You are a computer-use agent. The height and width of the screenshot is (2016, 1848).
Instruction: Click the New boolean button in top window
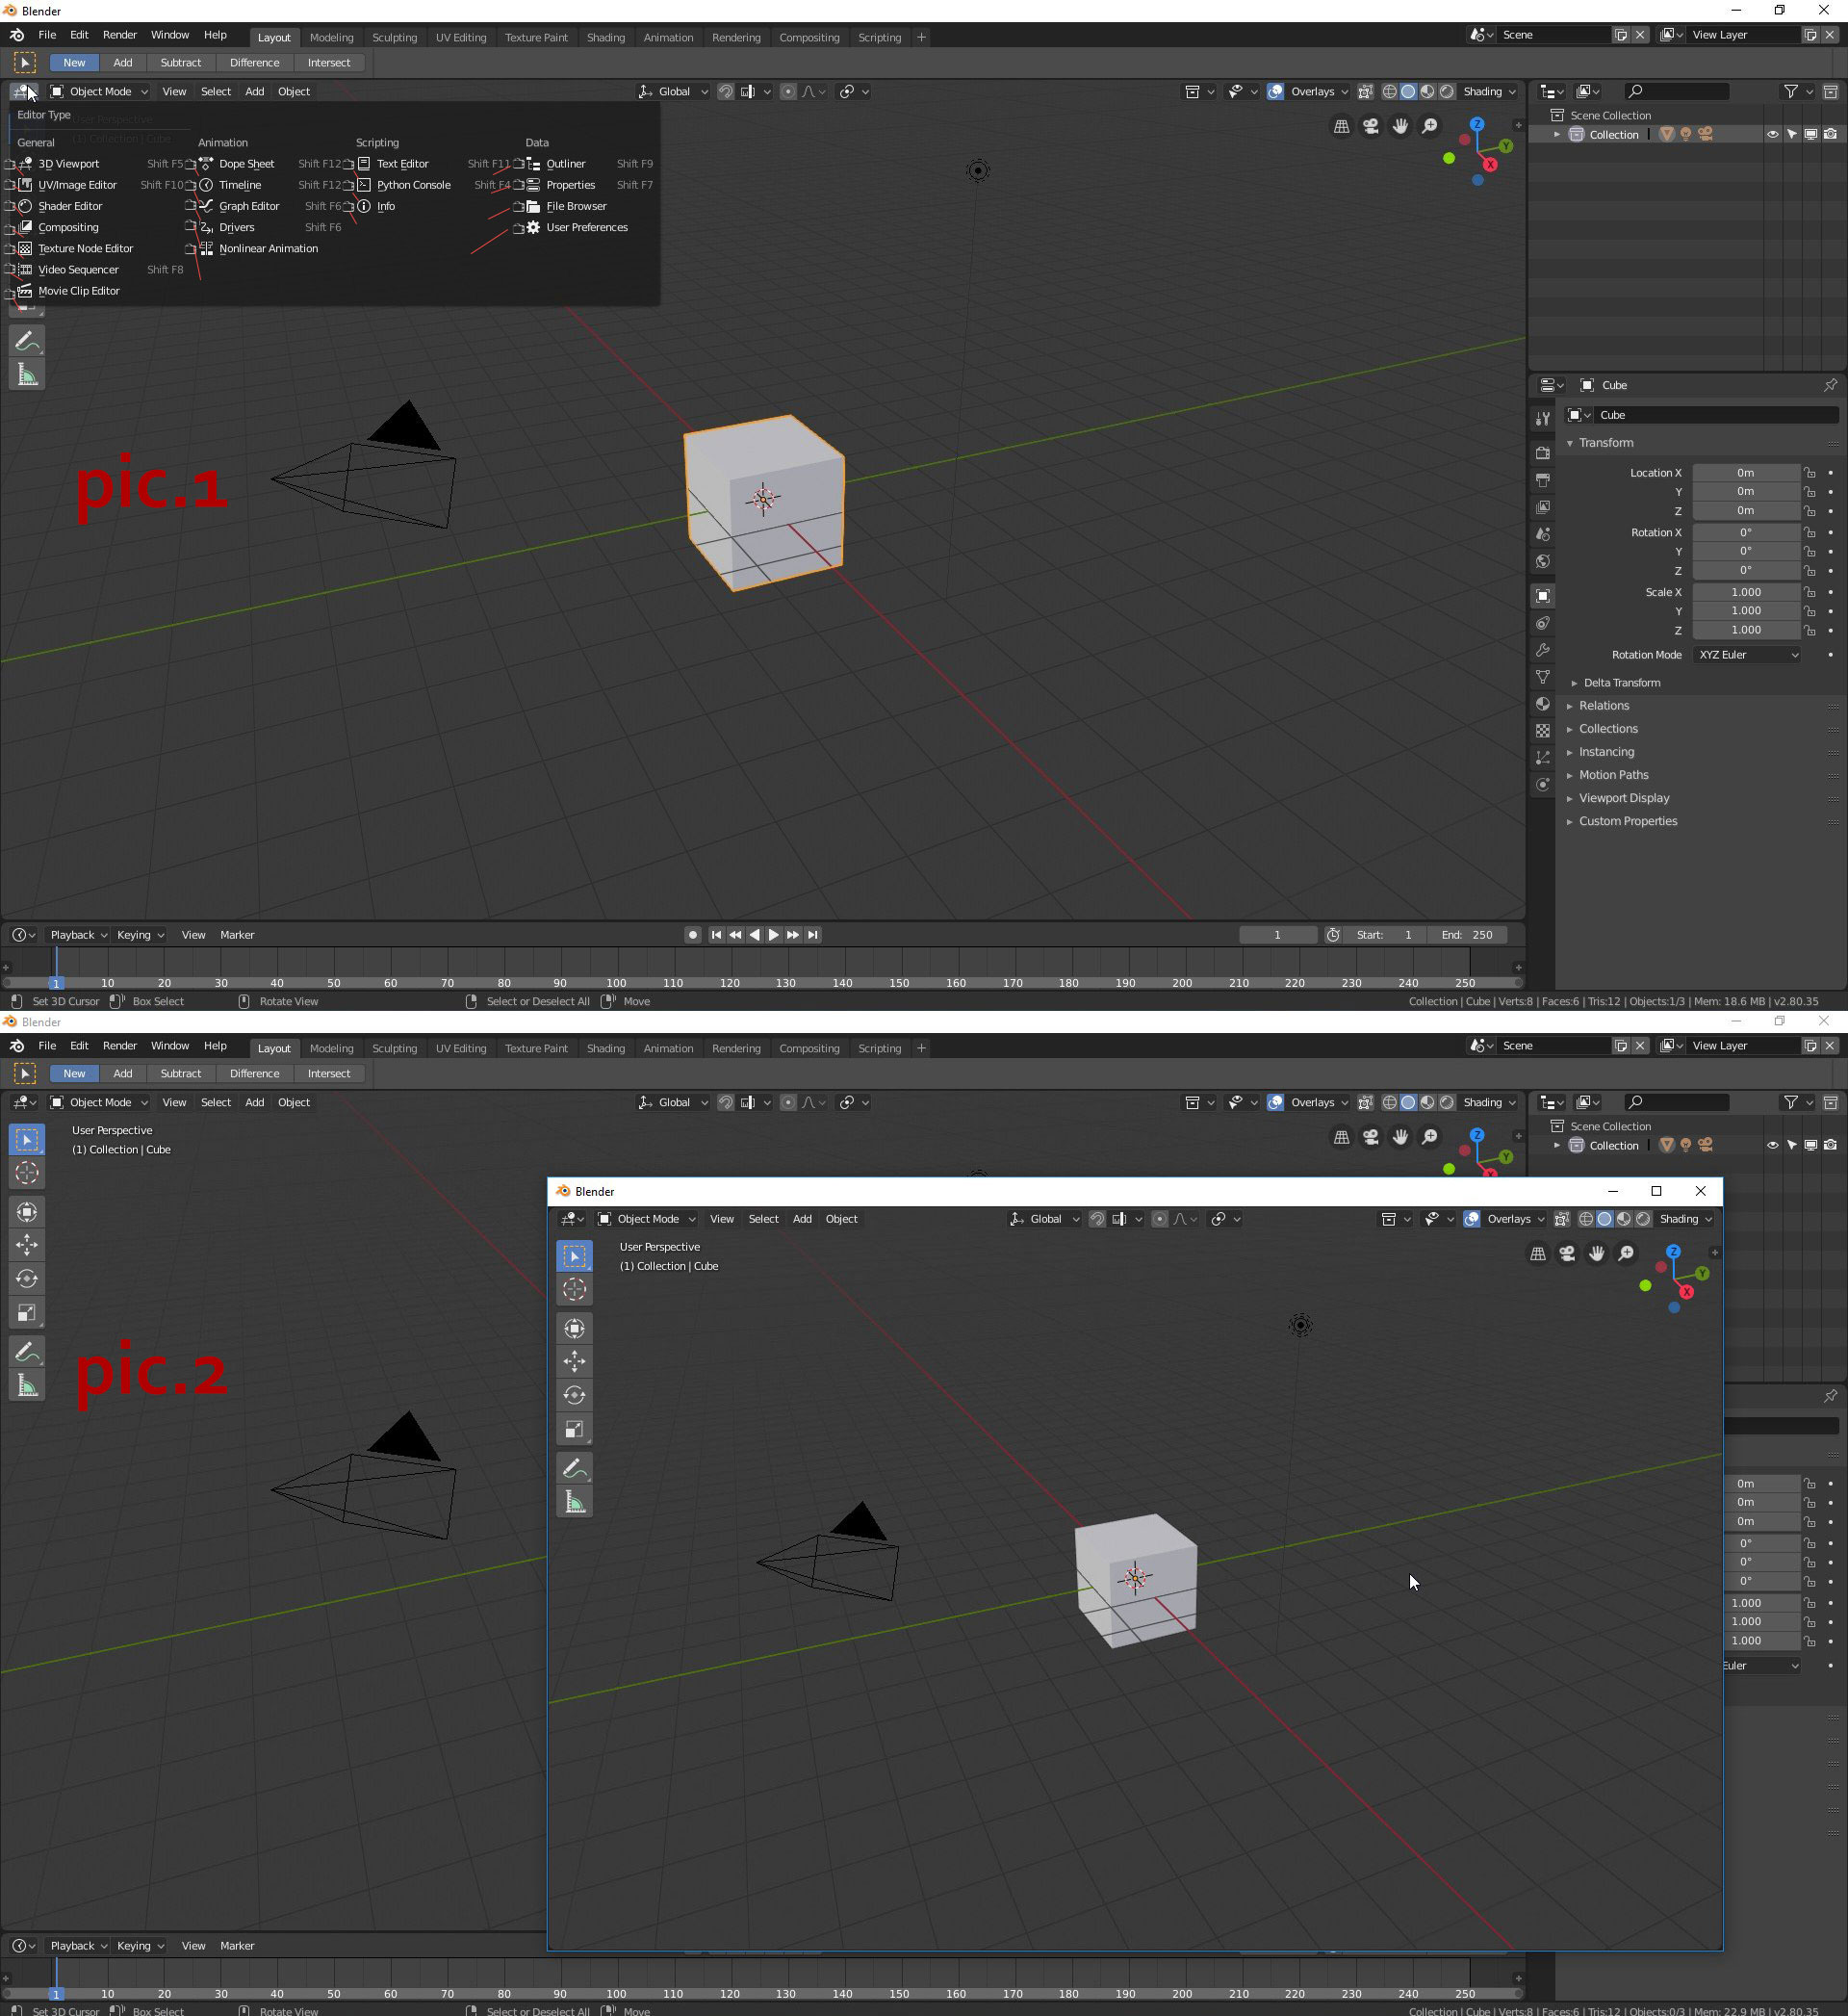[x=75, y=62]
